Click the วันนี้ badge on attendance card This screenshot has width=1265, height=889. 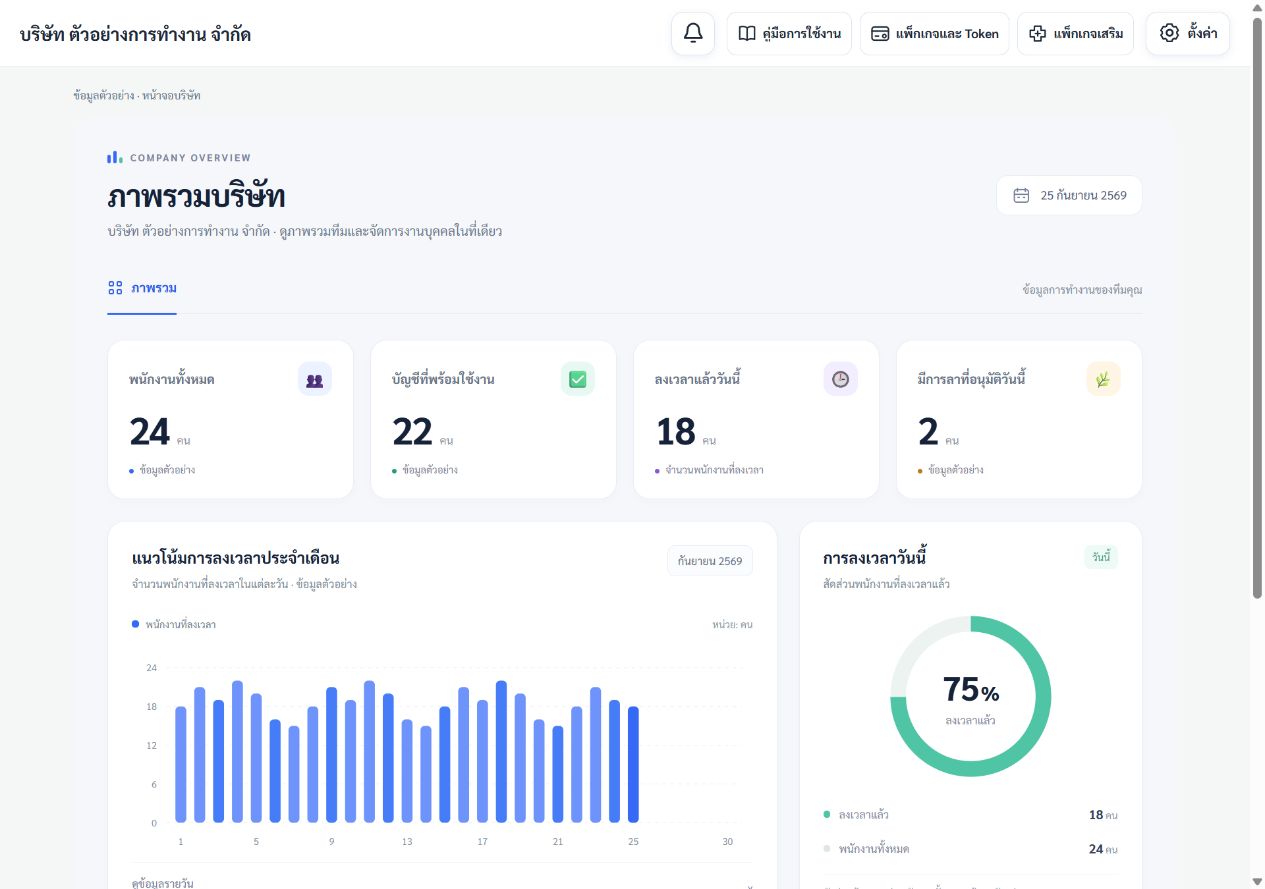coord(1101,557)
